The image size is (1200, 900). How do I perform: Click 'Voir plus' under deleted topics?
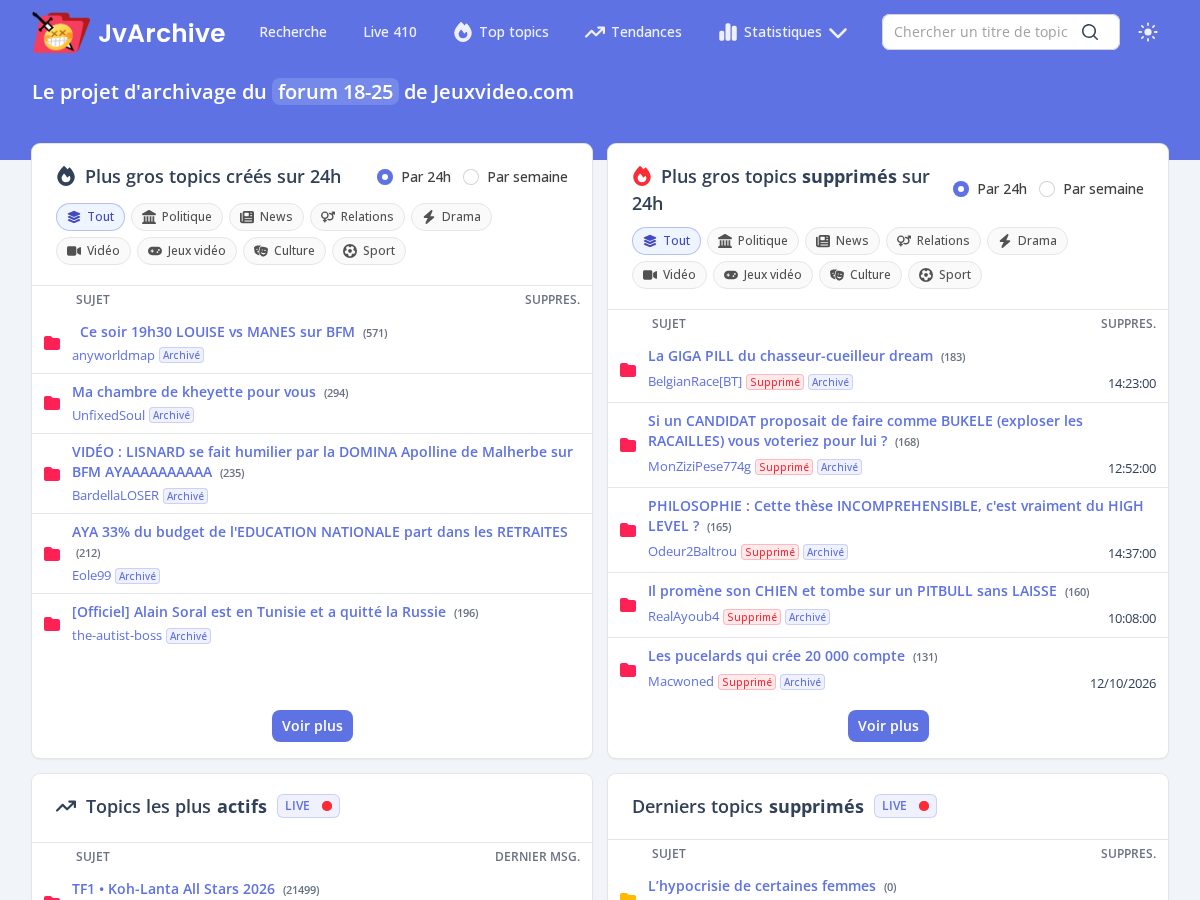click(x=888, y=726)
